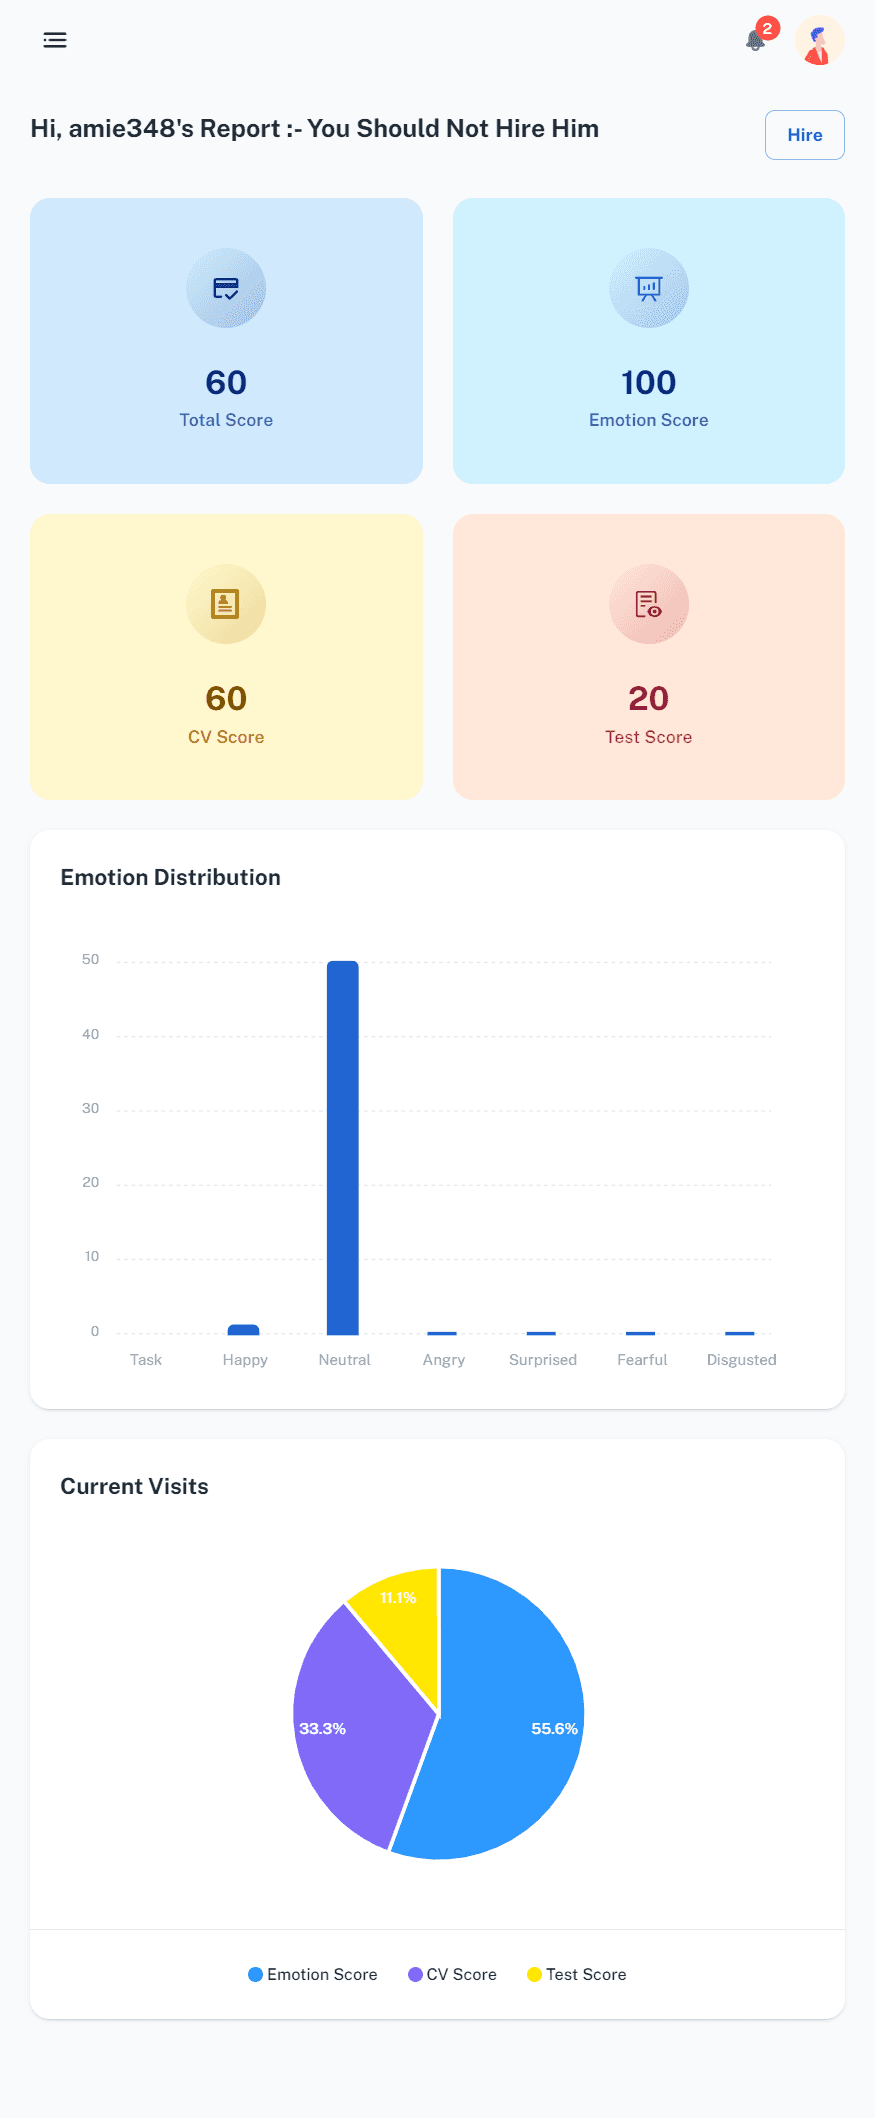Click the Emotion Score presentation icon
The width and height of the screenshot is (875, 2118).
649,288
